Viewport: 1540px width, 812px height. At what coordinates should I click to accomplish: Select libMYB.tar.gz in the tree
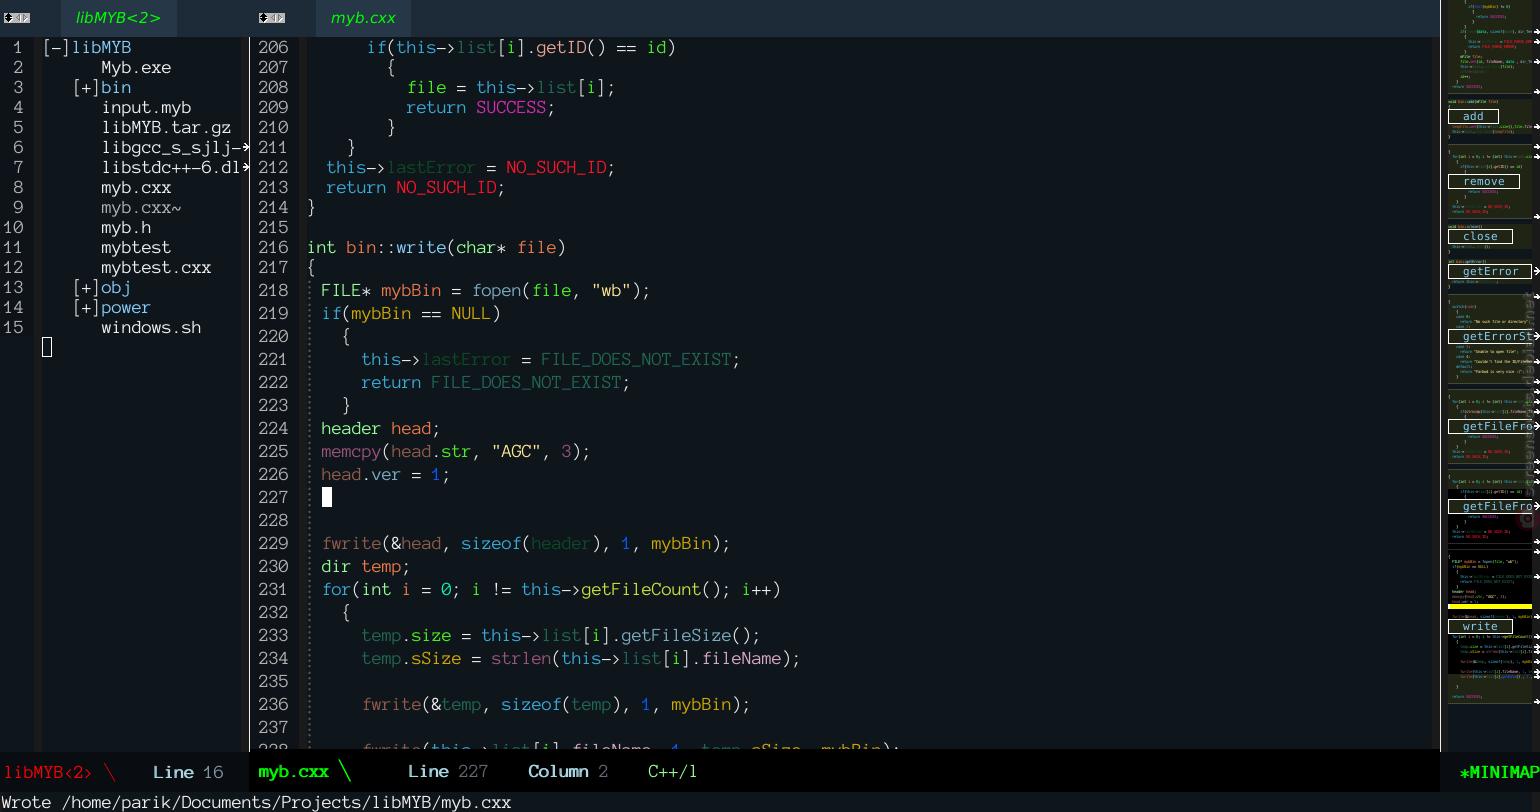tap(166, 127)
